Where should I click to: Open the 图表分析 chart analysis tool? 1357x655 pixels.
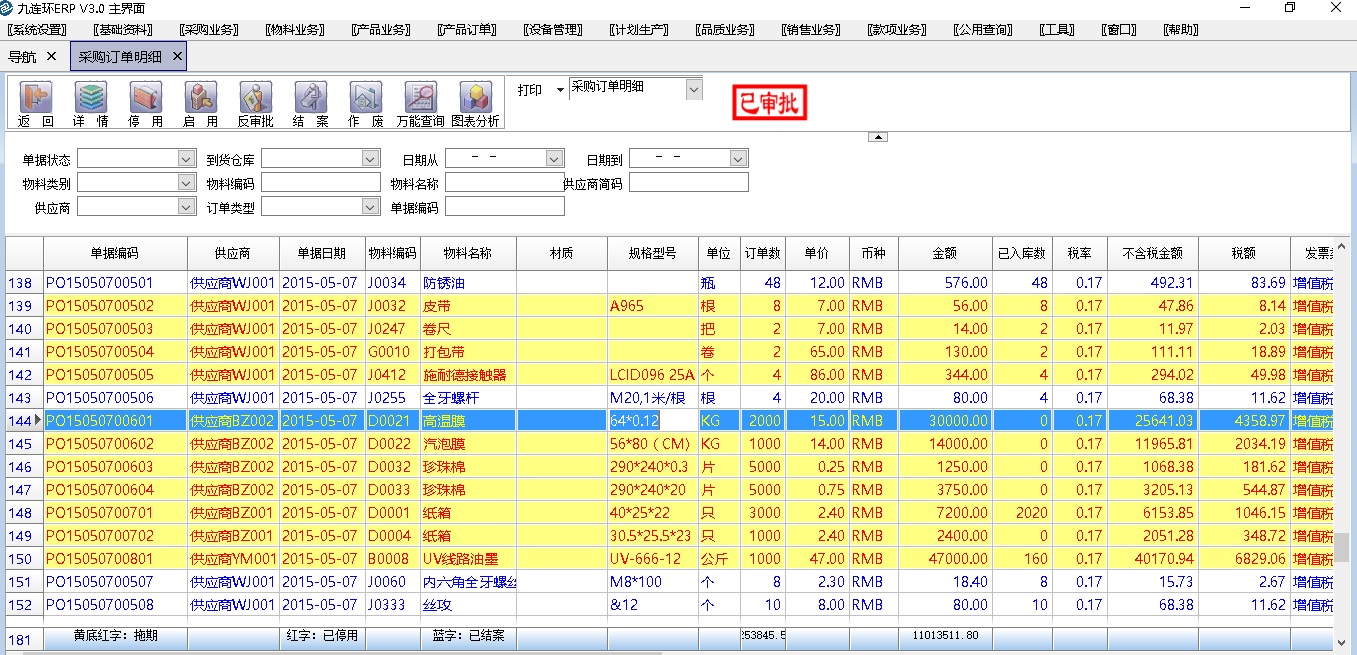point(475,104)
